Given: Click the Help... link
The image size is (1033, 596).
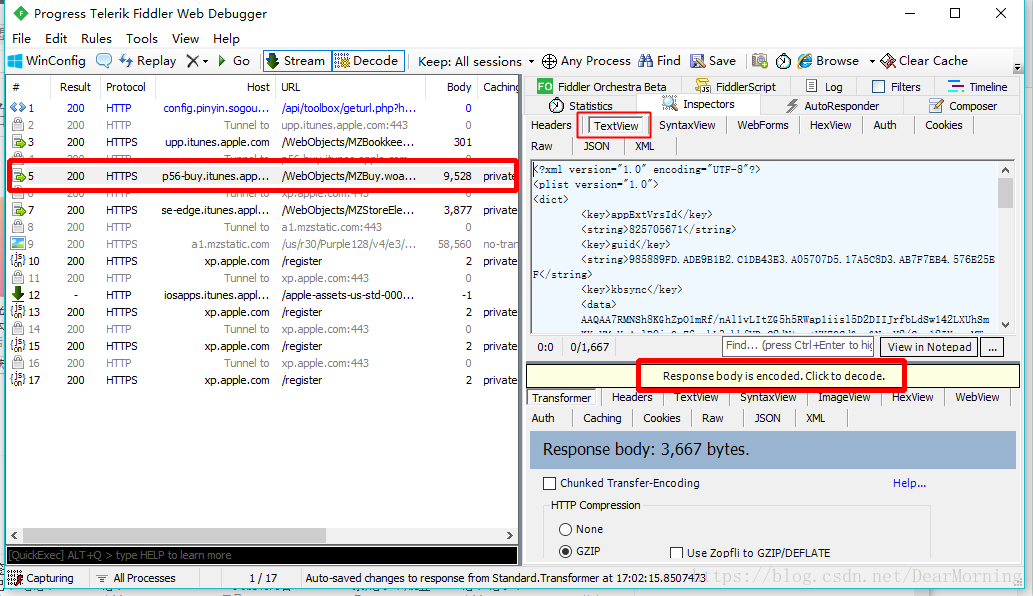Looking at the screenshot, I should coord(909,483).
